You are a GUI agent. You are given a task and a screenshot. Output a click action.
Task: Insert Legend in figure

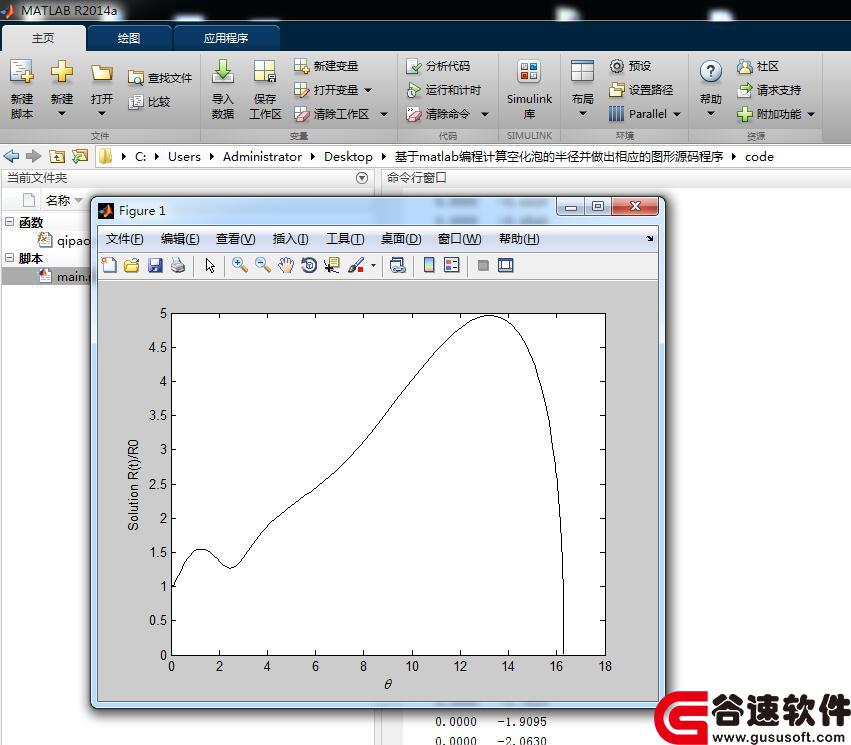pyautogui.click(x=452, y=265)
